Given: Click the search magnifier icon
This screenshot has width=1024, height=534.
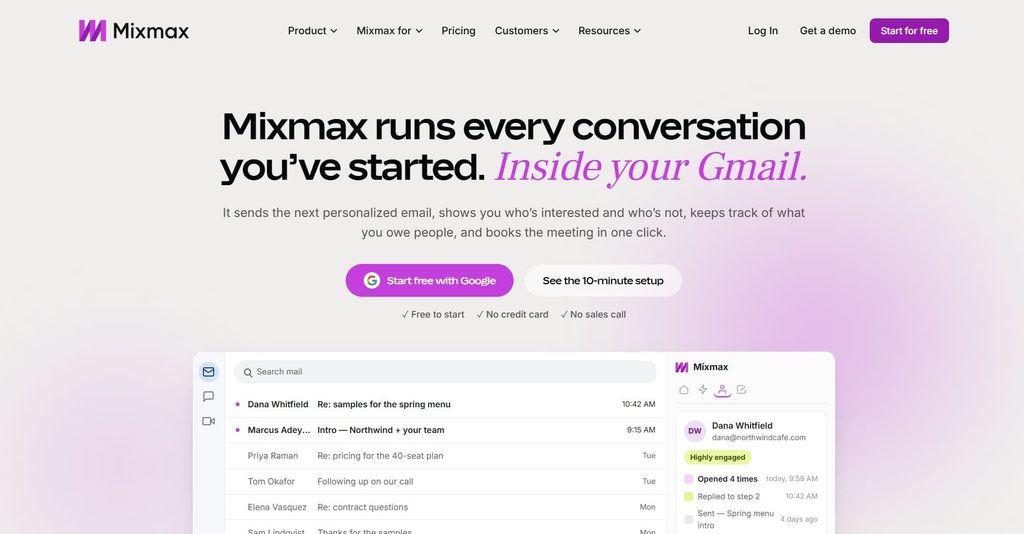Looking at the screenshot, I should (248, 373).
